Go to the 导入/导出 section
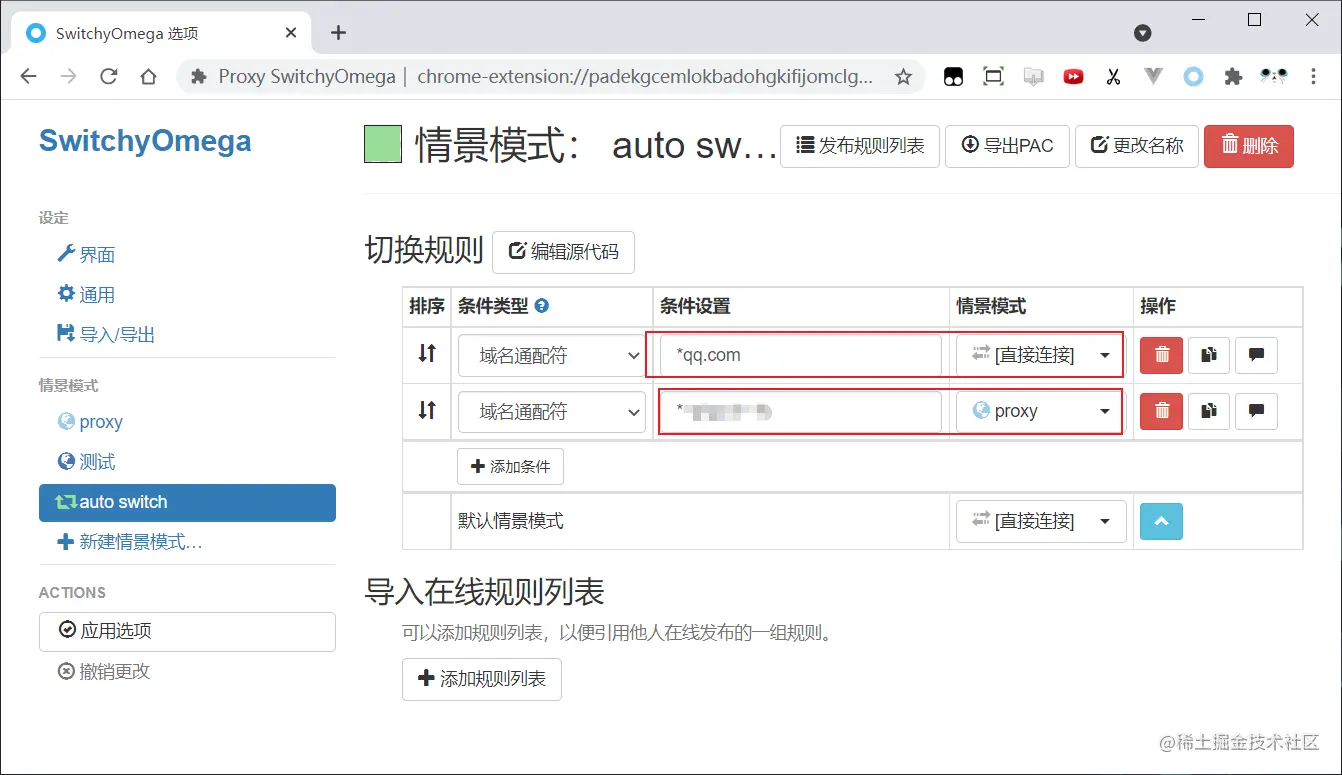The height and width of the screenshot is (775, 1342). 106,335
